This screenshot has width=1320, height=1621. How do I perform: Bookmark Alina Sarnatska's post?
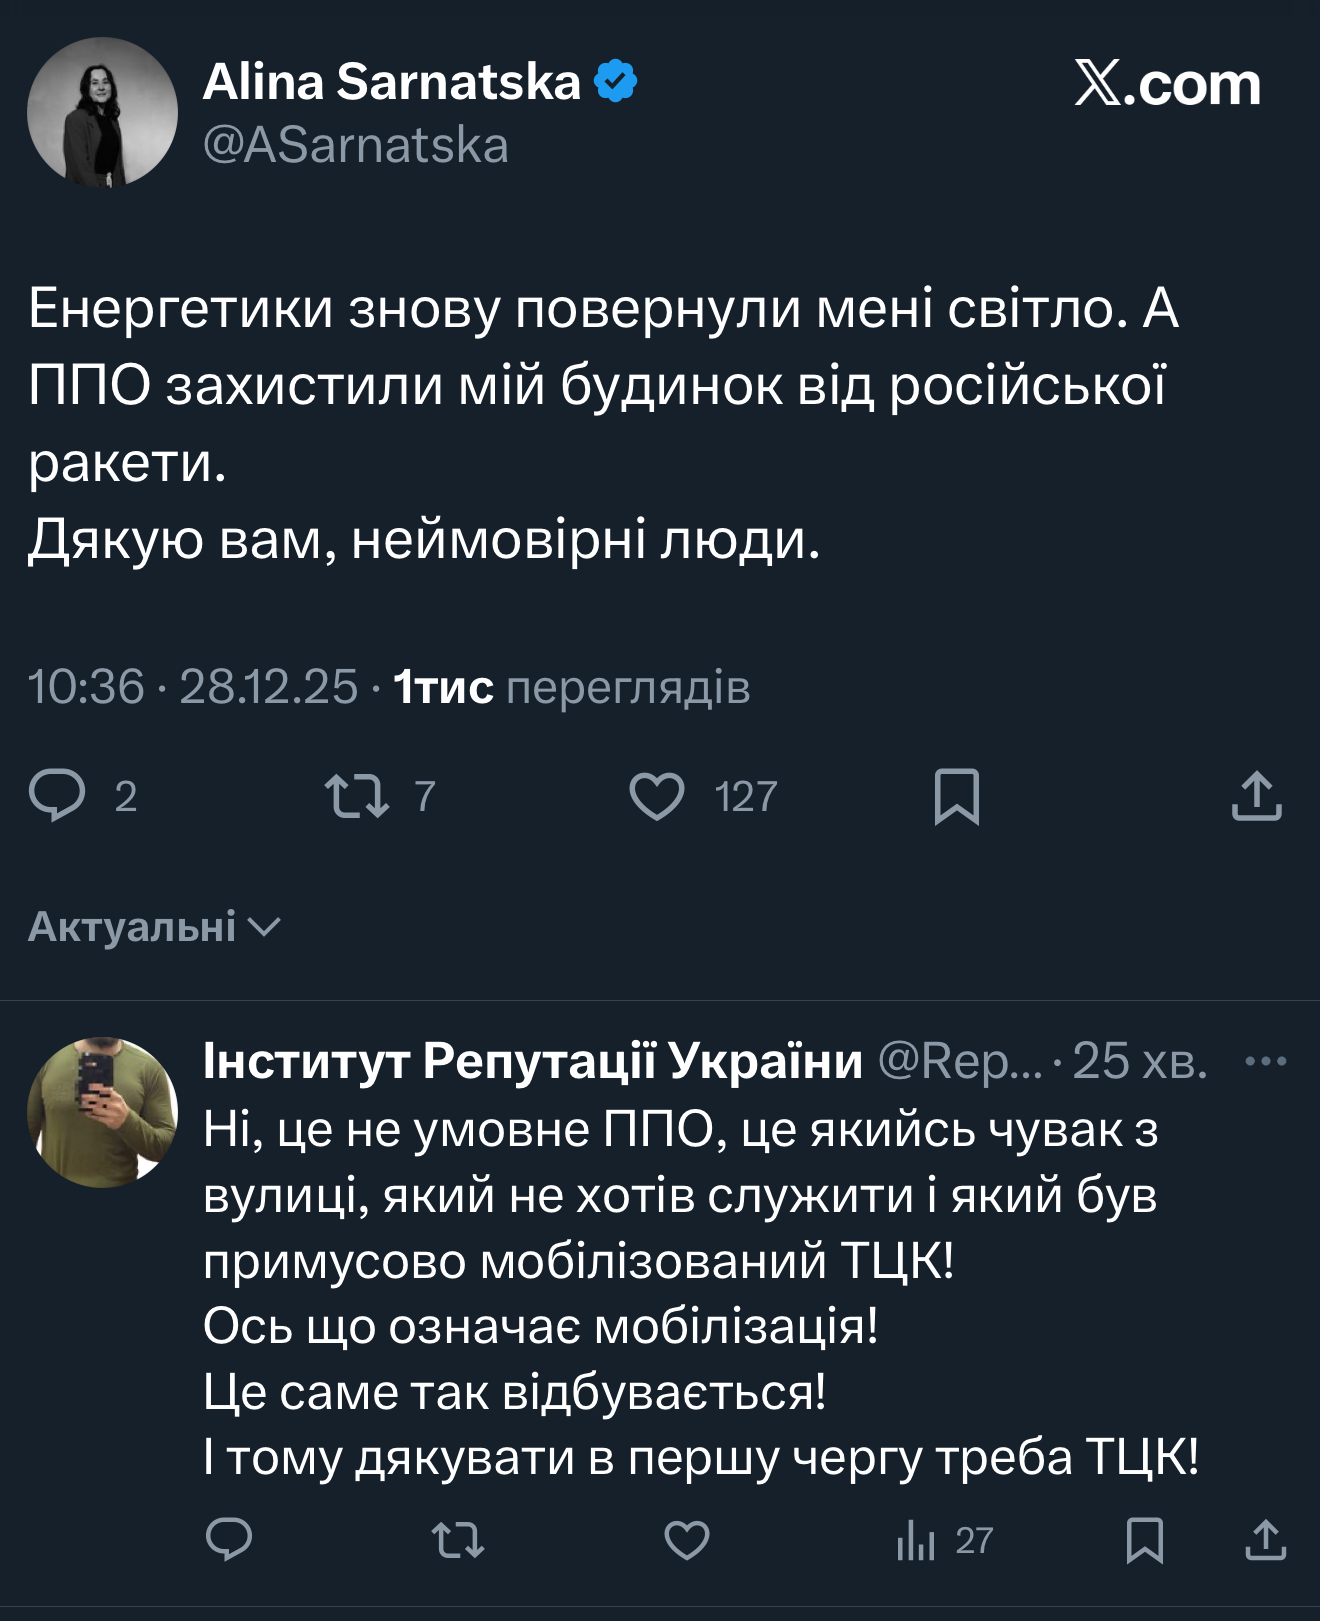tap(956, 796)
